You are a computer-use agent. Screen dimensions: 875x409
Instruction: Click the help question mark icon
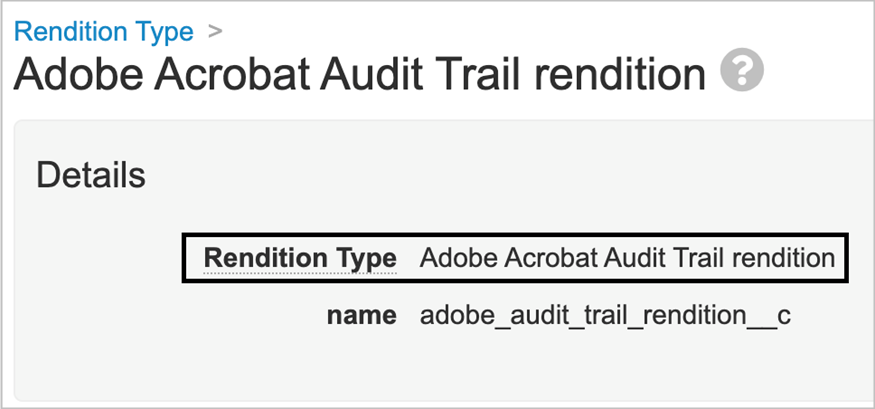741,72
